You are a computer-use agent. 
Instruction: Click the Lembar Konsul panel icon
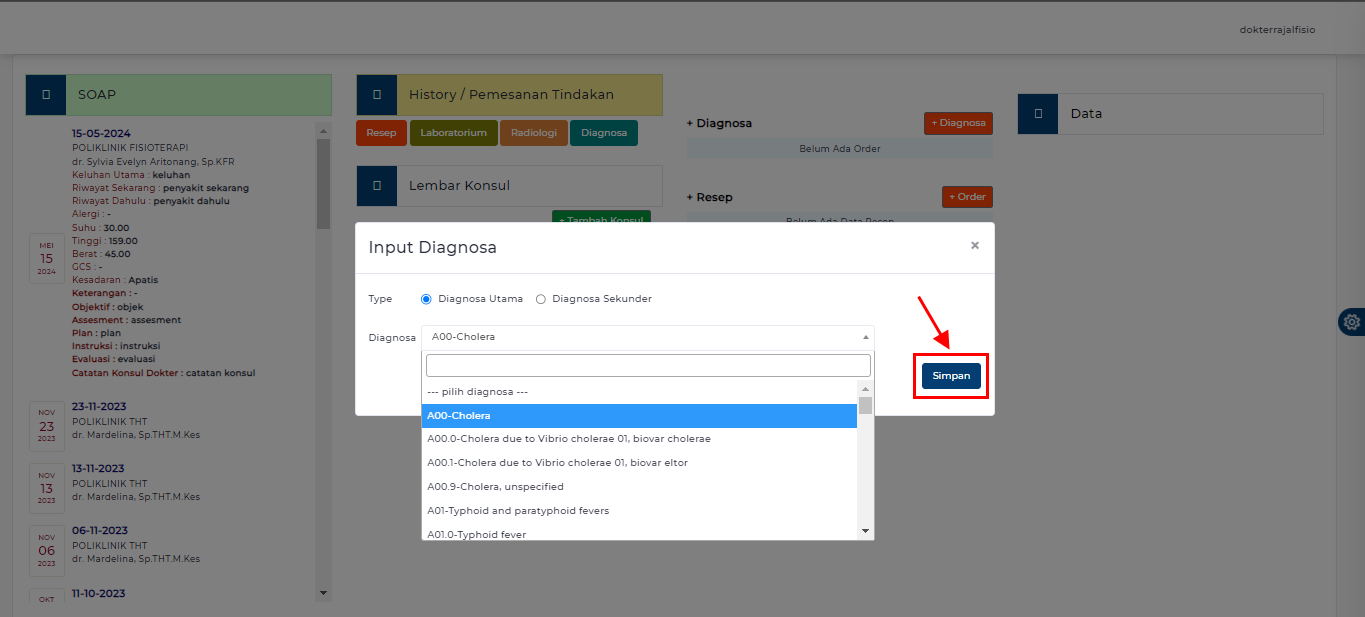pyautogui.click(x=376, y=186)
